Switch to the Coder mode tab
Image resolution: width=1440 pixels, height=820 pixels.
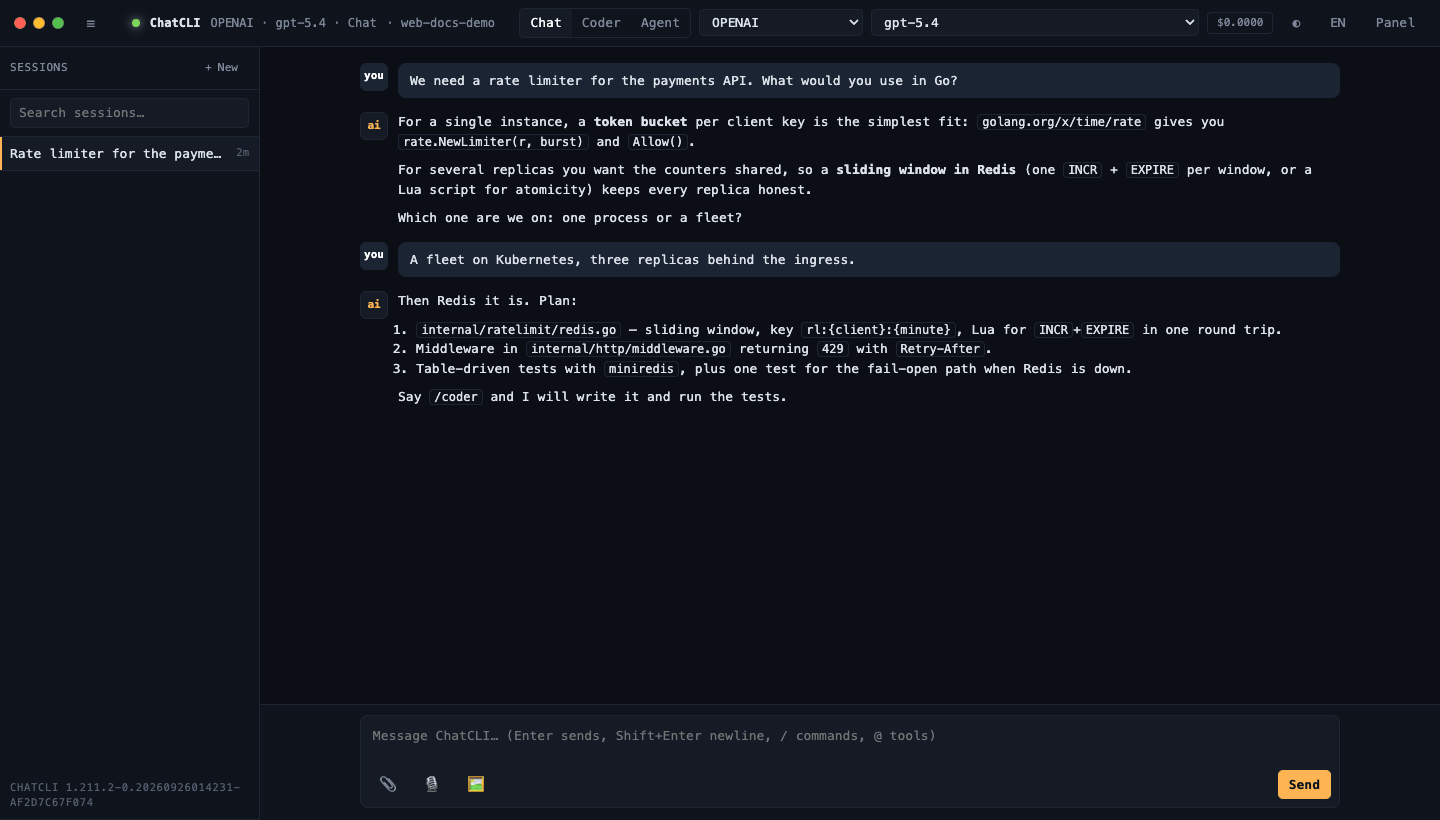coord(601,23)
